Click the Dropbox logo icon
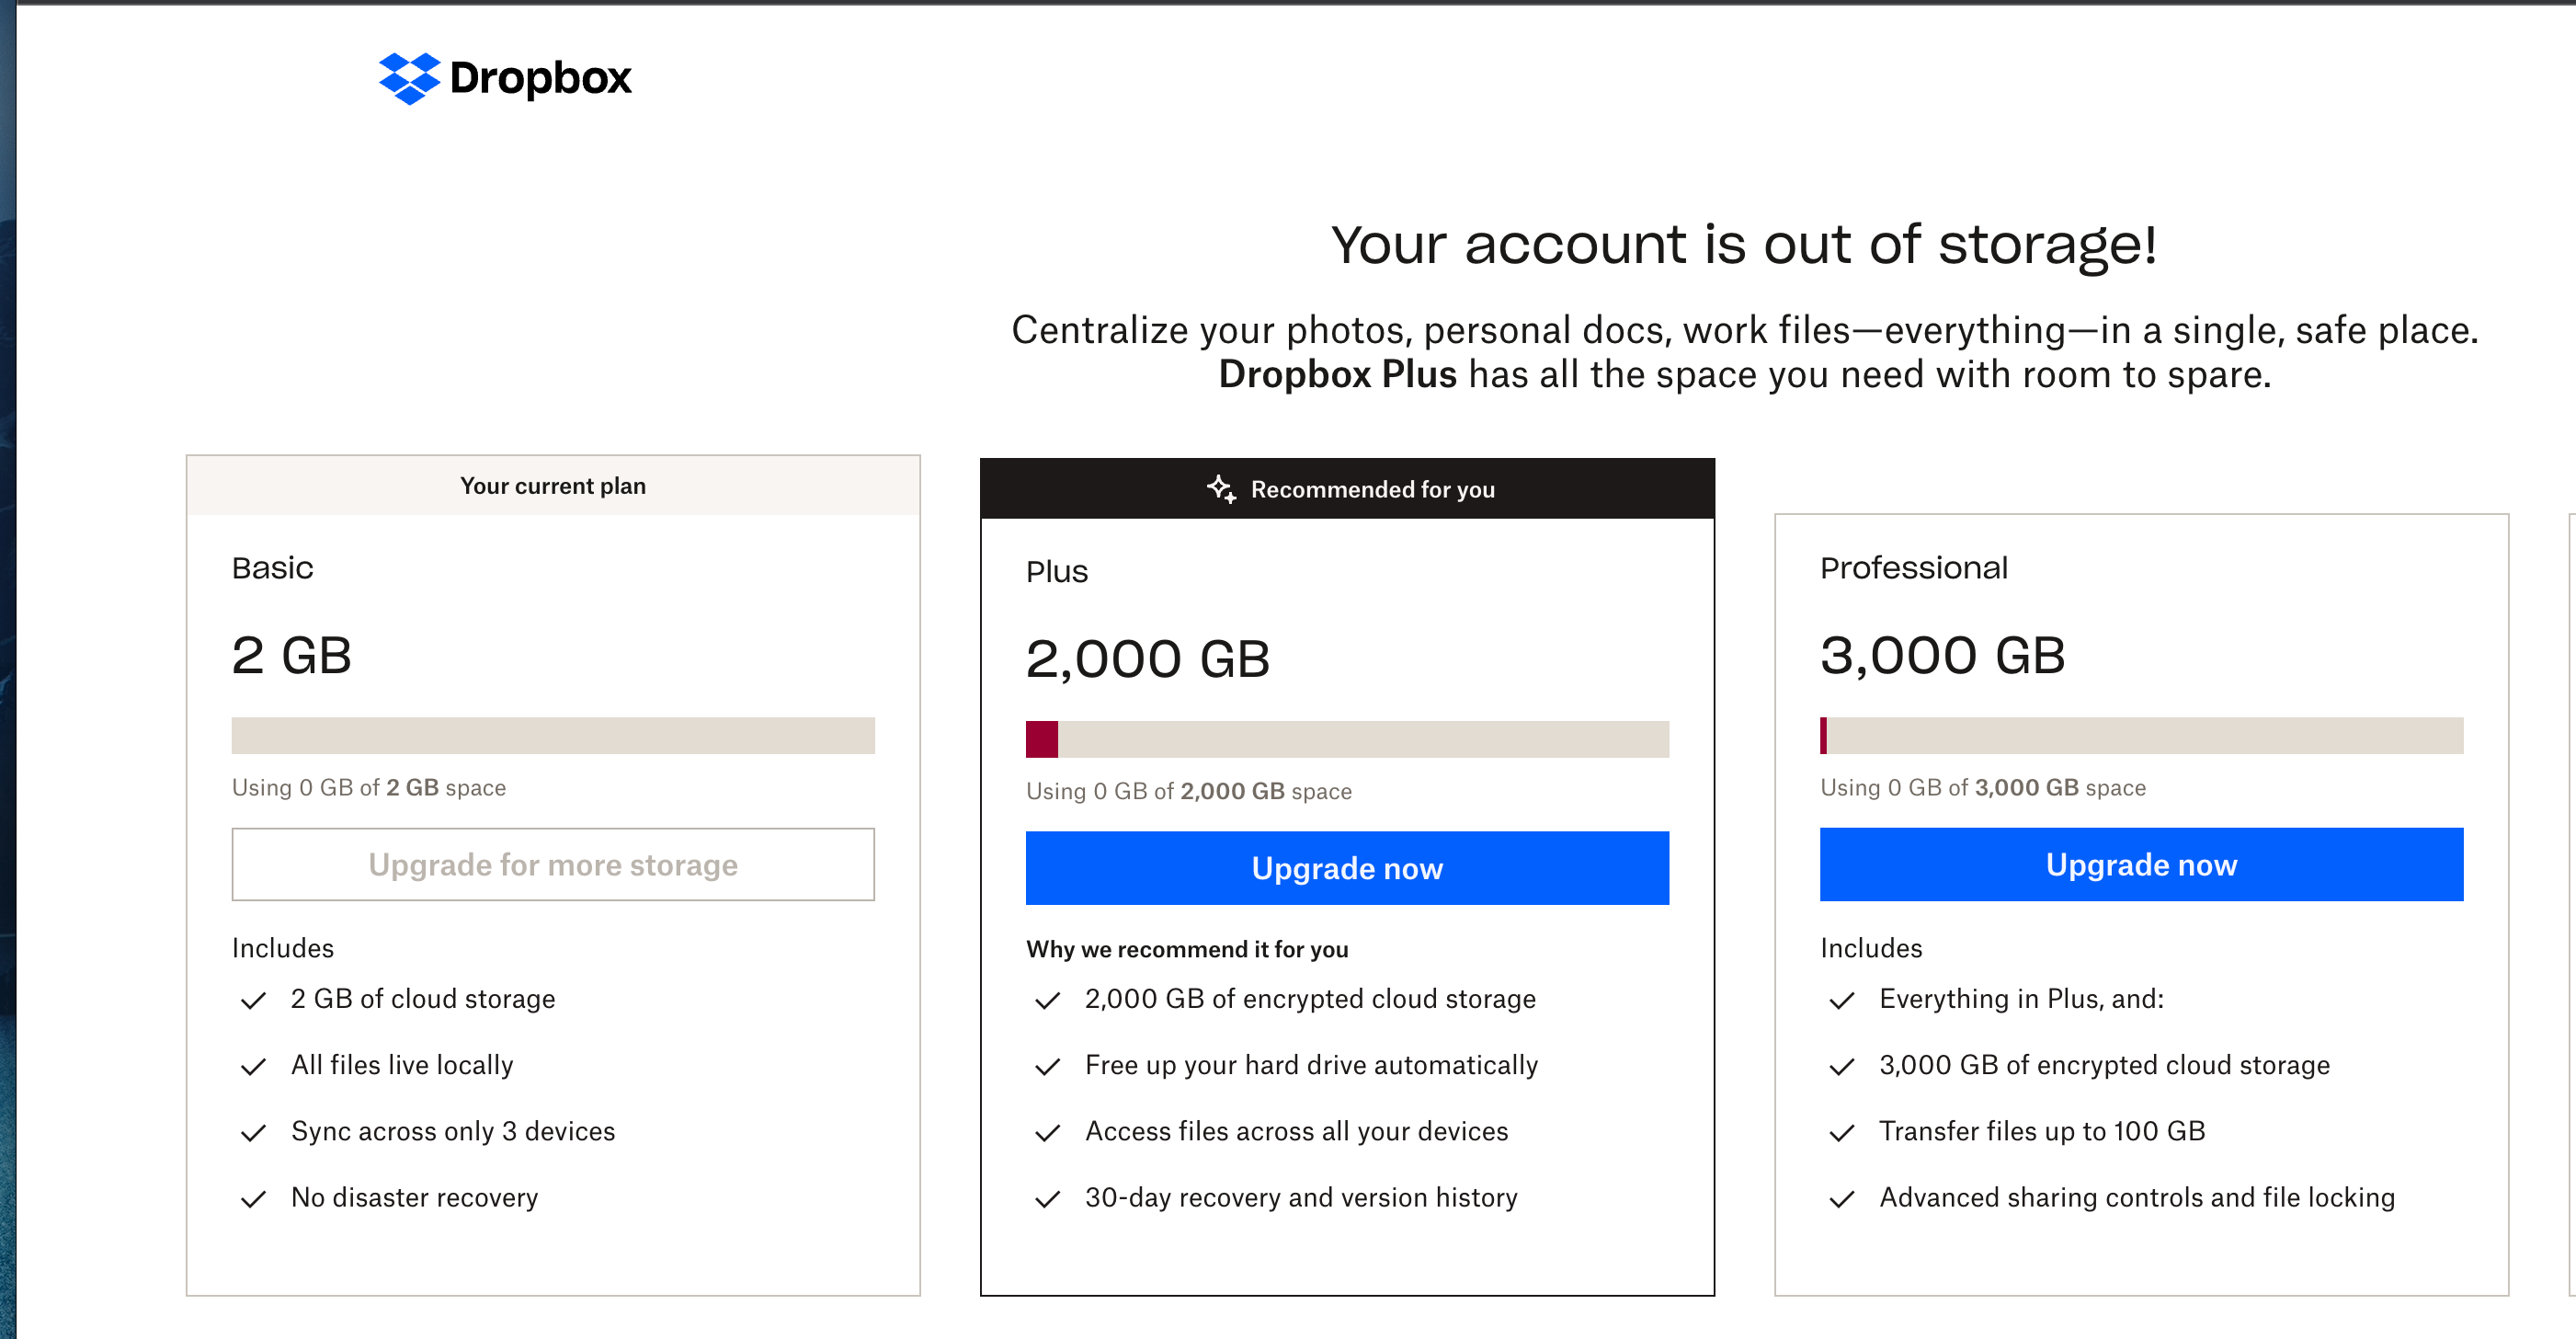 (x=409, y=78)
